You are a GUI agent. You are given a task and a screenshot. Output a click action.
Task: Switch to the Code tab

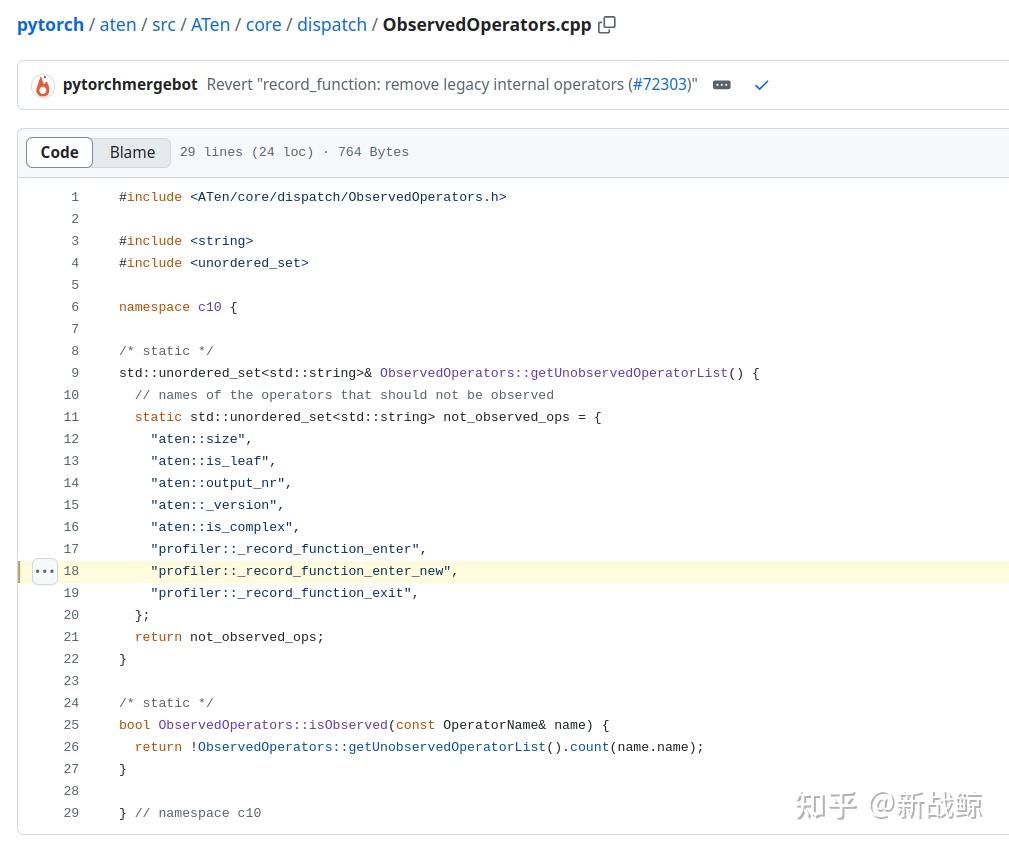point(59,152)
